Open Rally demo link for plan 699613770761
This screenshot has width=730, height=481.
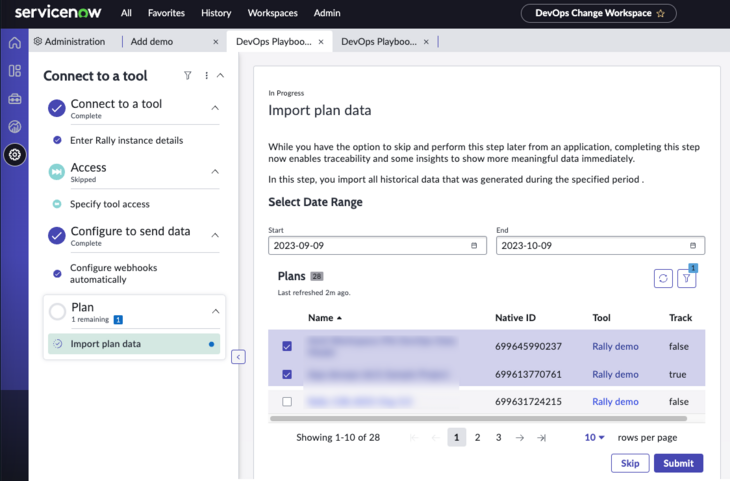point(615,374)
